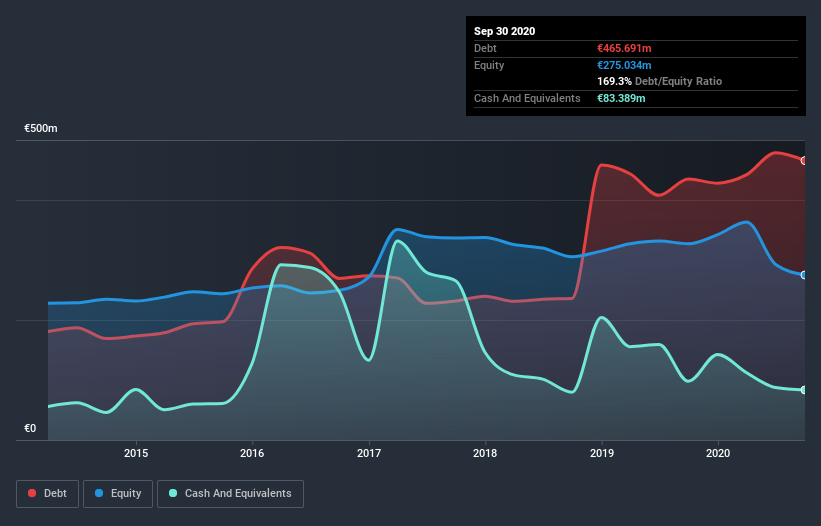Click the €500m axis label
This screenshot has height=526, width=821.
pyautogui.click(x=41, y=128)
